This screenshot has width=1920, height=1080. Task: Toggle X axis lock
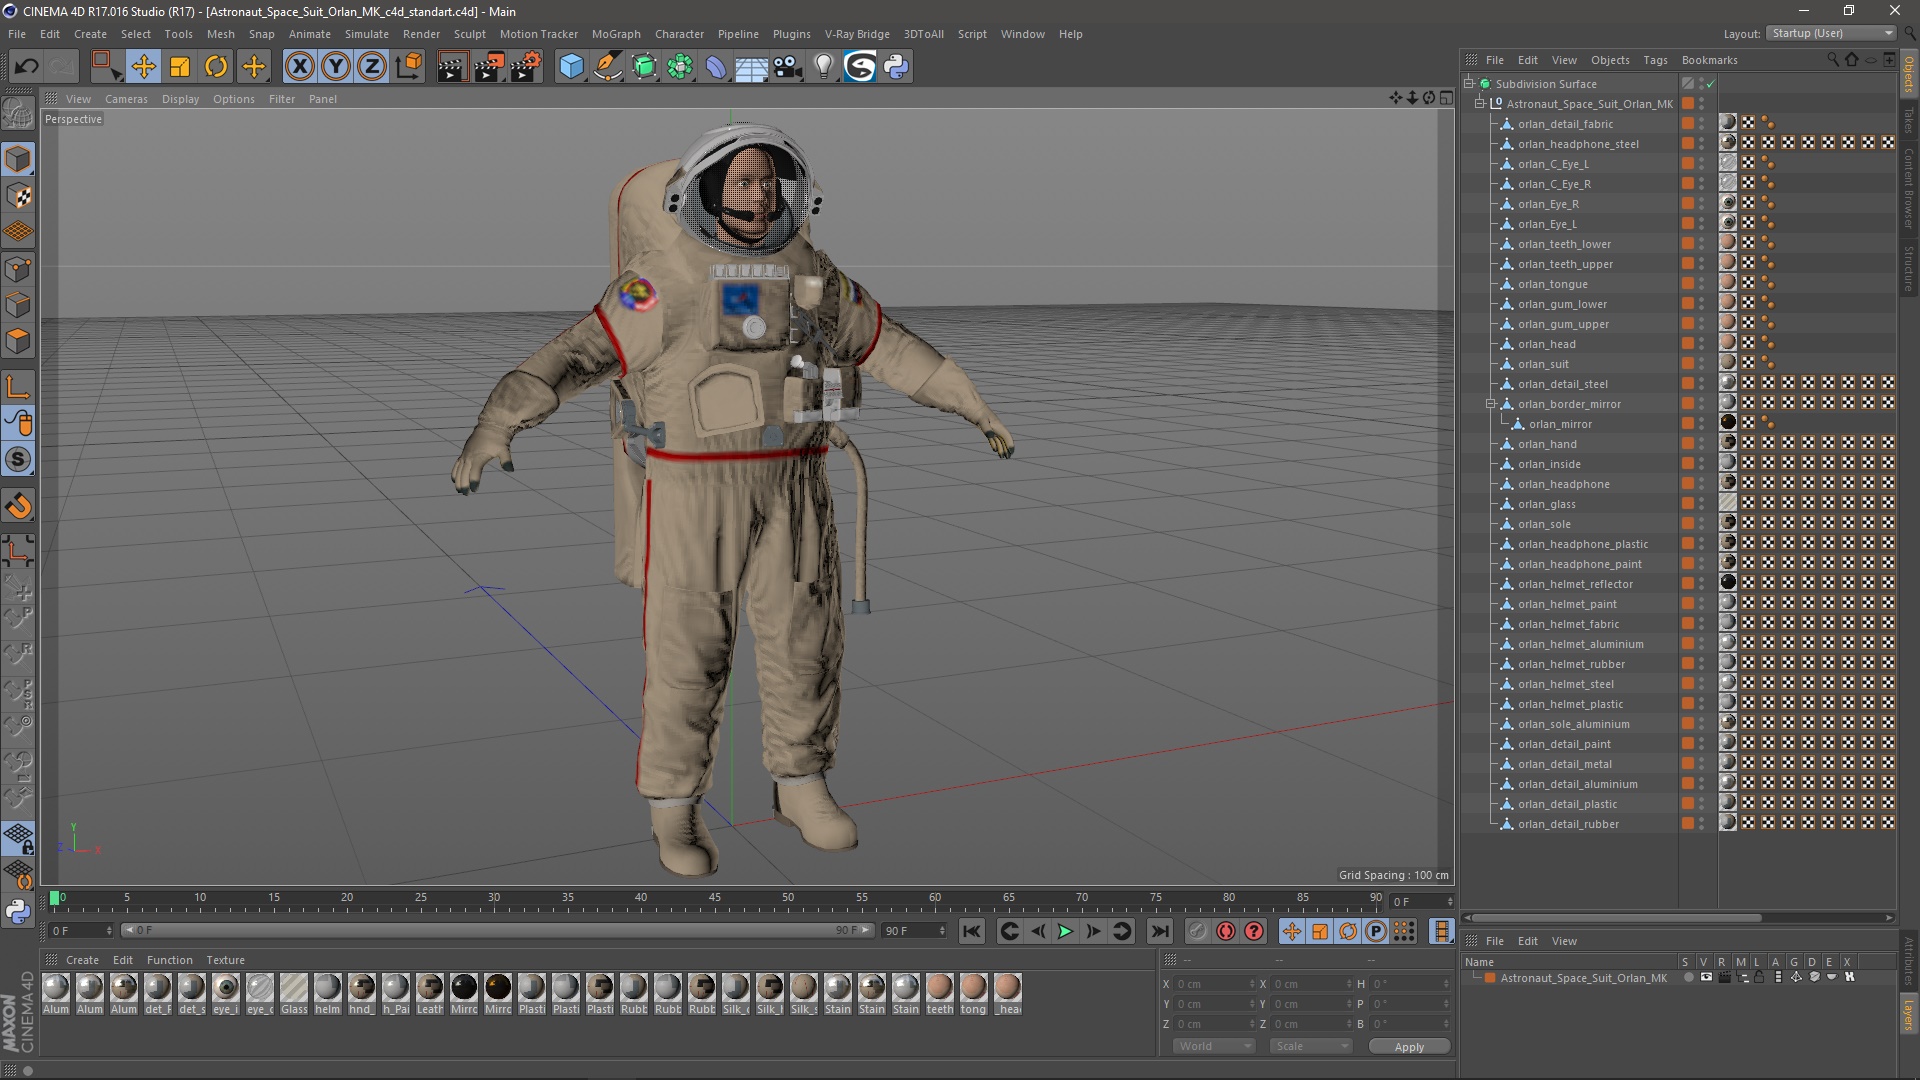299,67
